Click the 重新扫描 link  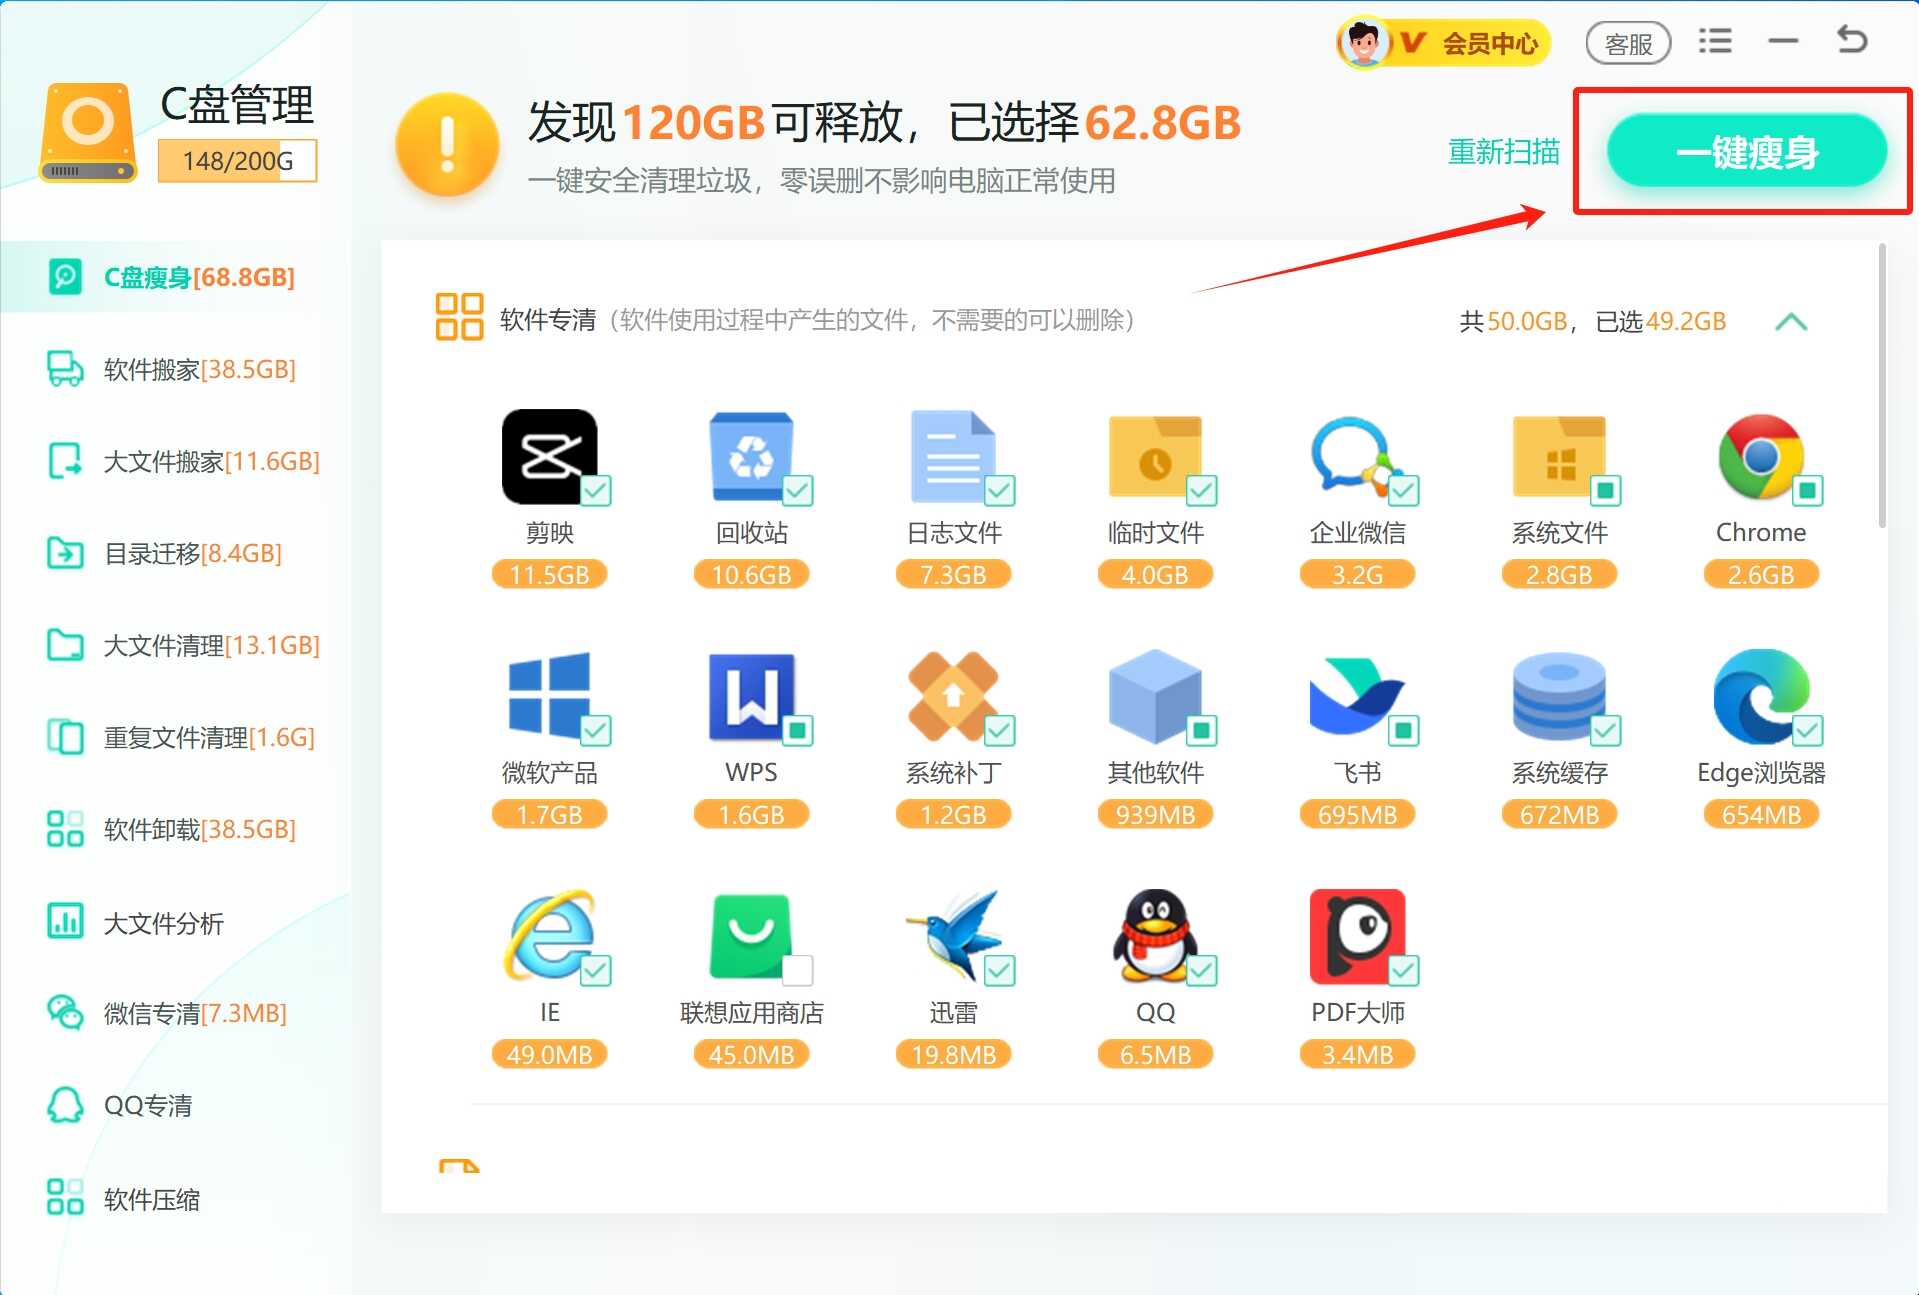[1503, 151]
